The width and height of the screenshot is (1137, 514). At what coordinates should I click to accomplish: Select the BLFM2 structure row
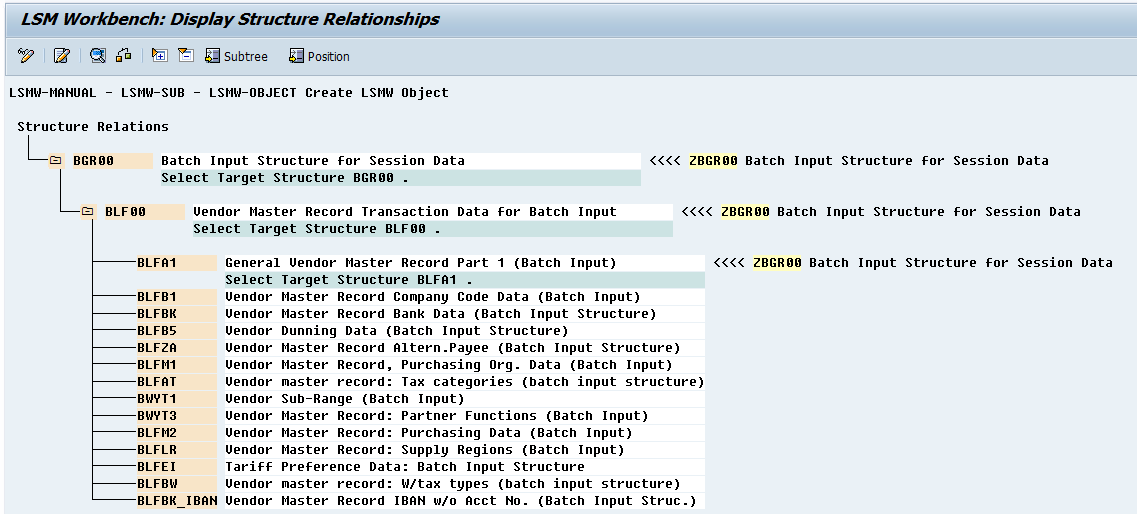pyautogui.click(x=421, y=433)
